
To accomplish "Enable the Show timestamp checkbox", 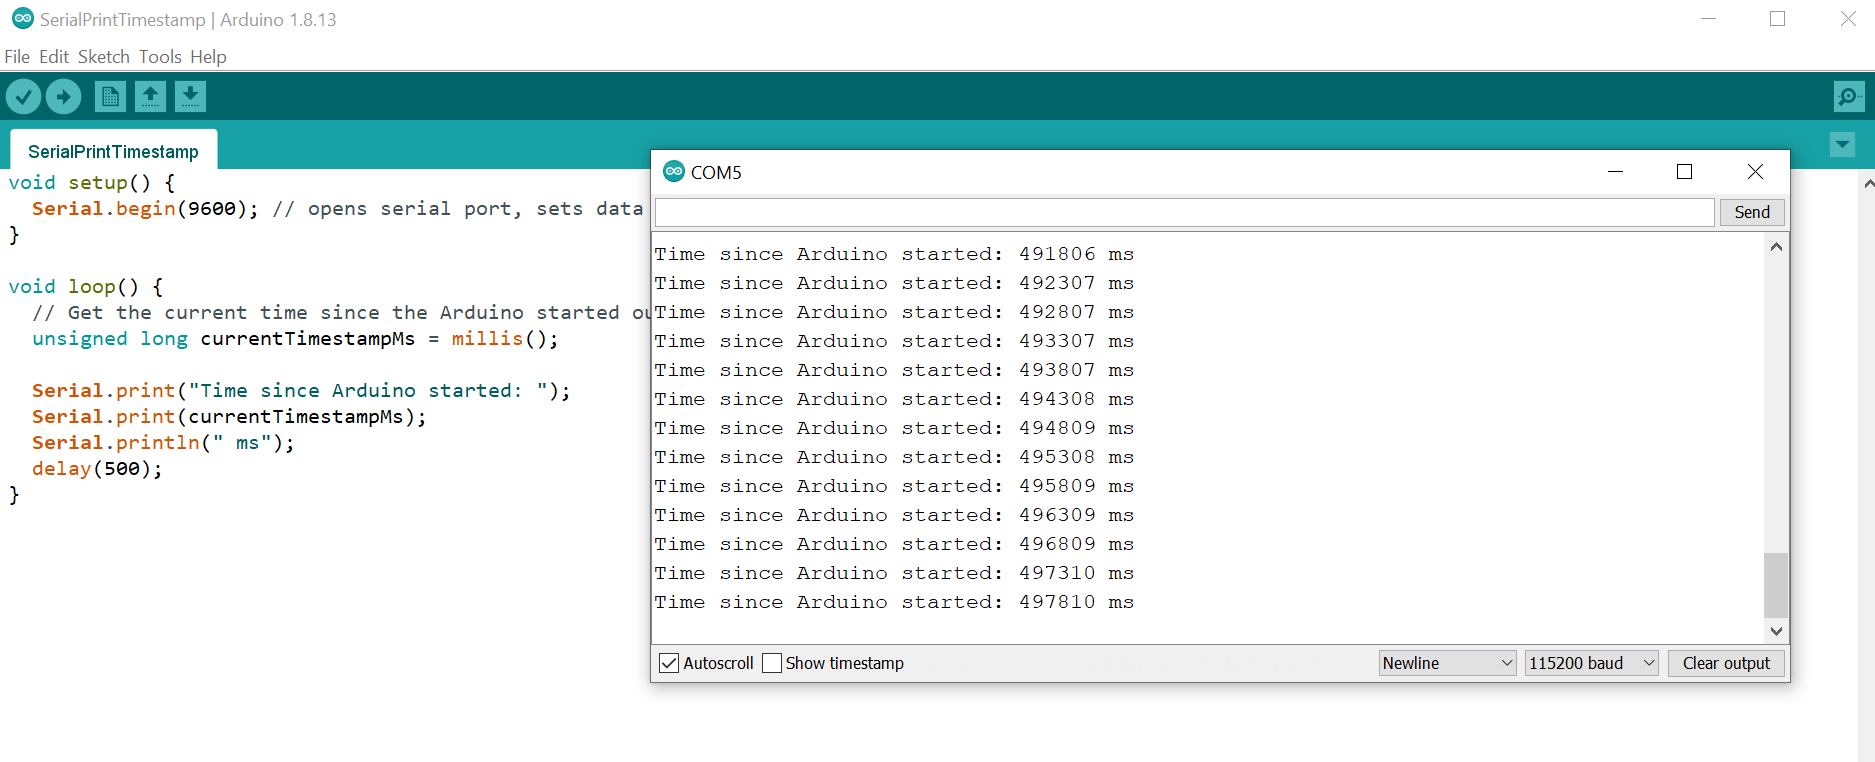I will (x=772, y=663).
